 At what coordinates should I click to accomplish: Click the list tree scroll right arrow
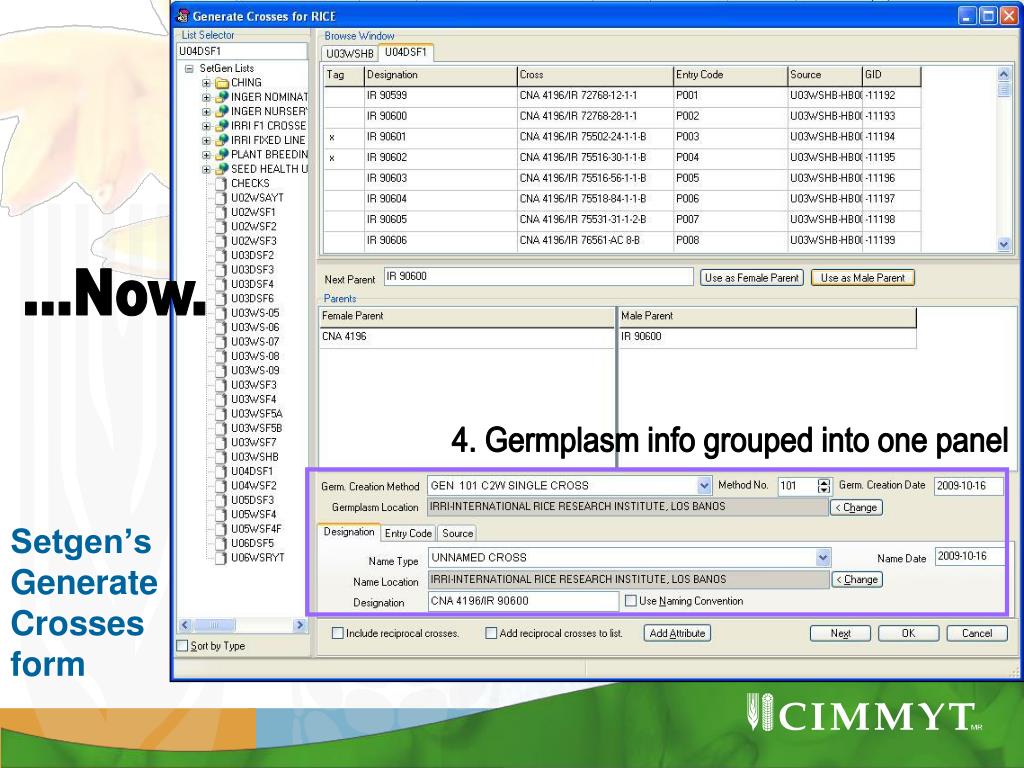pyautogui.click(x=300, y=625)
